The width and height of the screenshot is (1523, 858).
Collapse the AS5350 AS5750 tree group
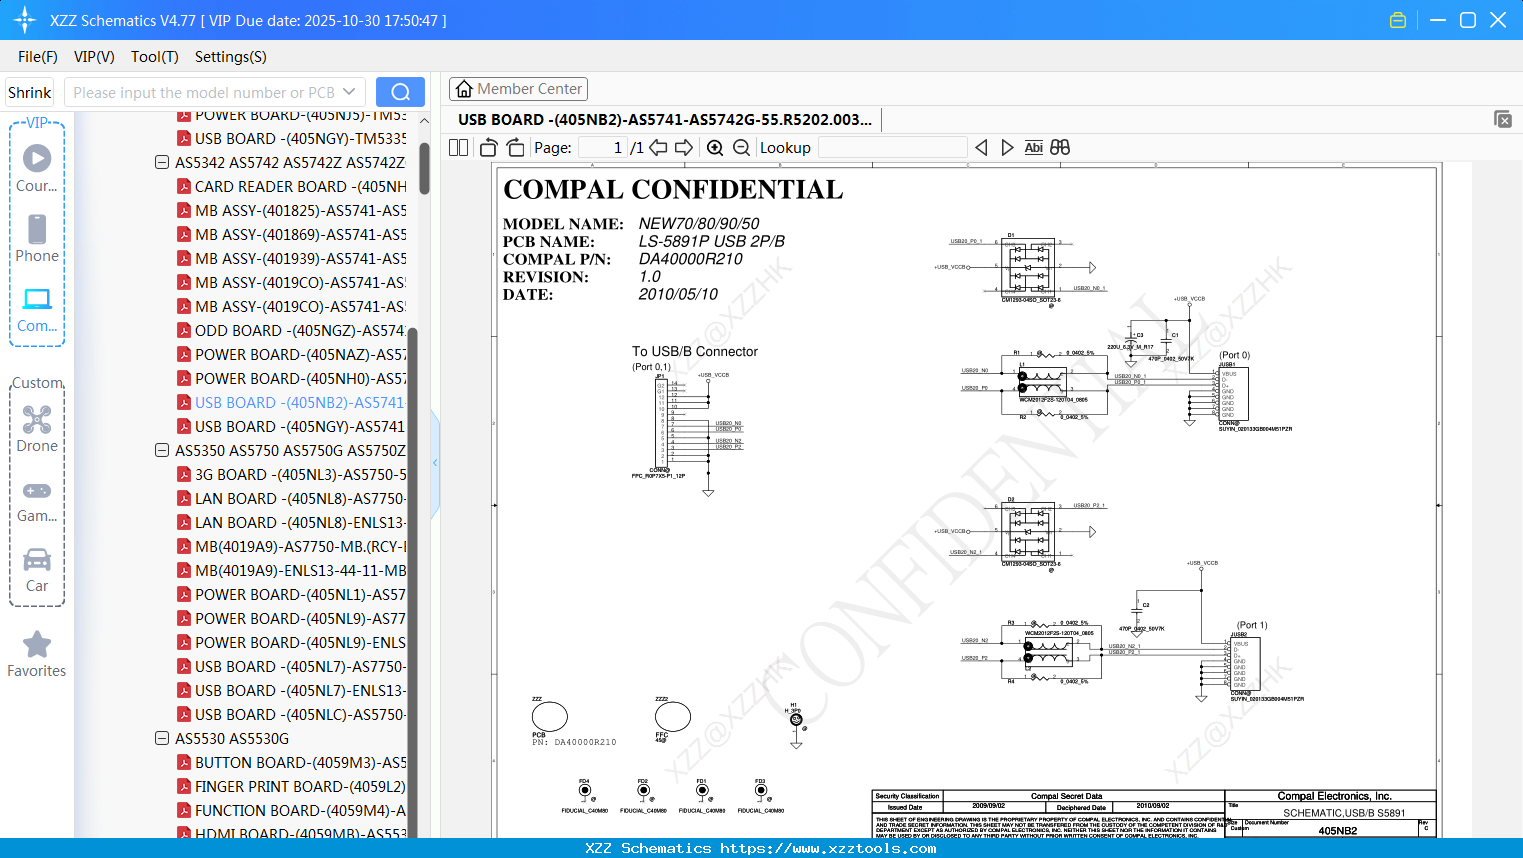tap(162, 450)
